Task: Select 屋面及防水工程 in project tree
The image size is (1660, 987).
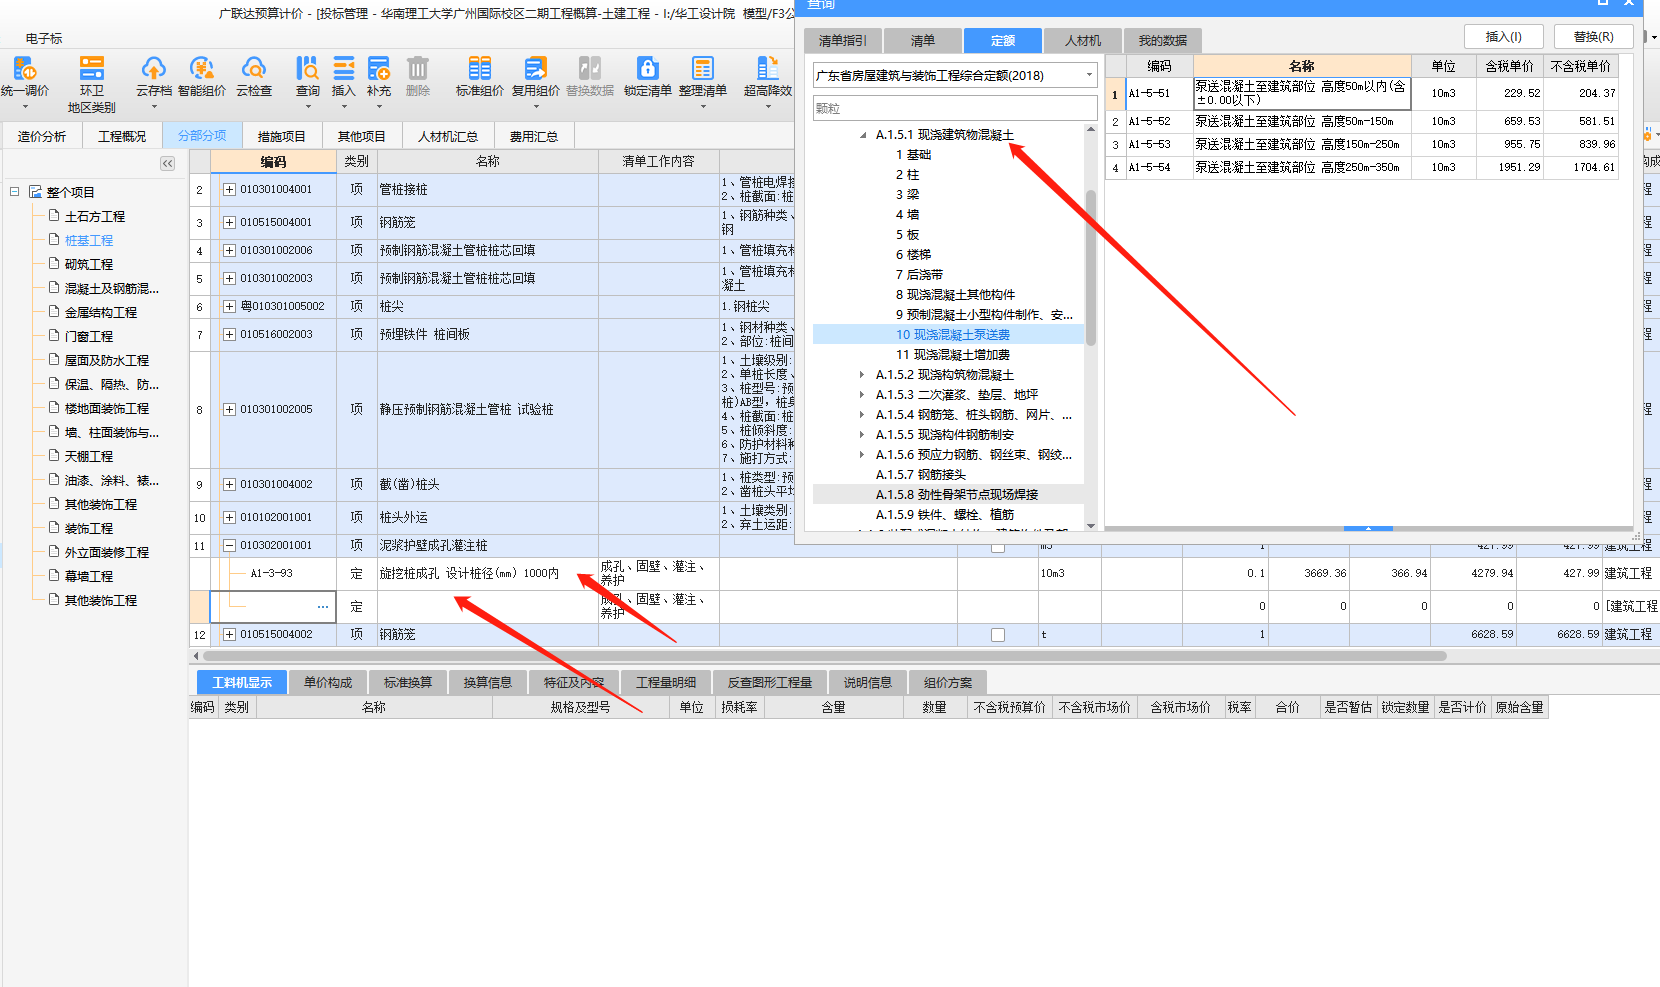Action: pos(106,360)
